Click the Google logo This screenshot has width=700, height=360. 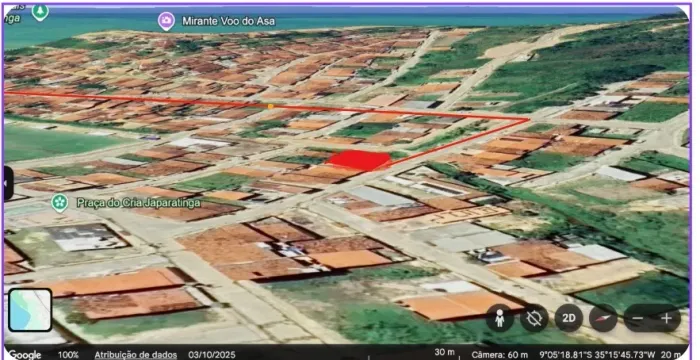coord(25,355)
